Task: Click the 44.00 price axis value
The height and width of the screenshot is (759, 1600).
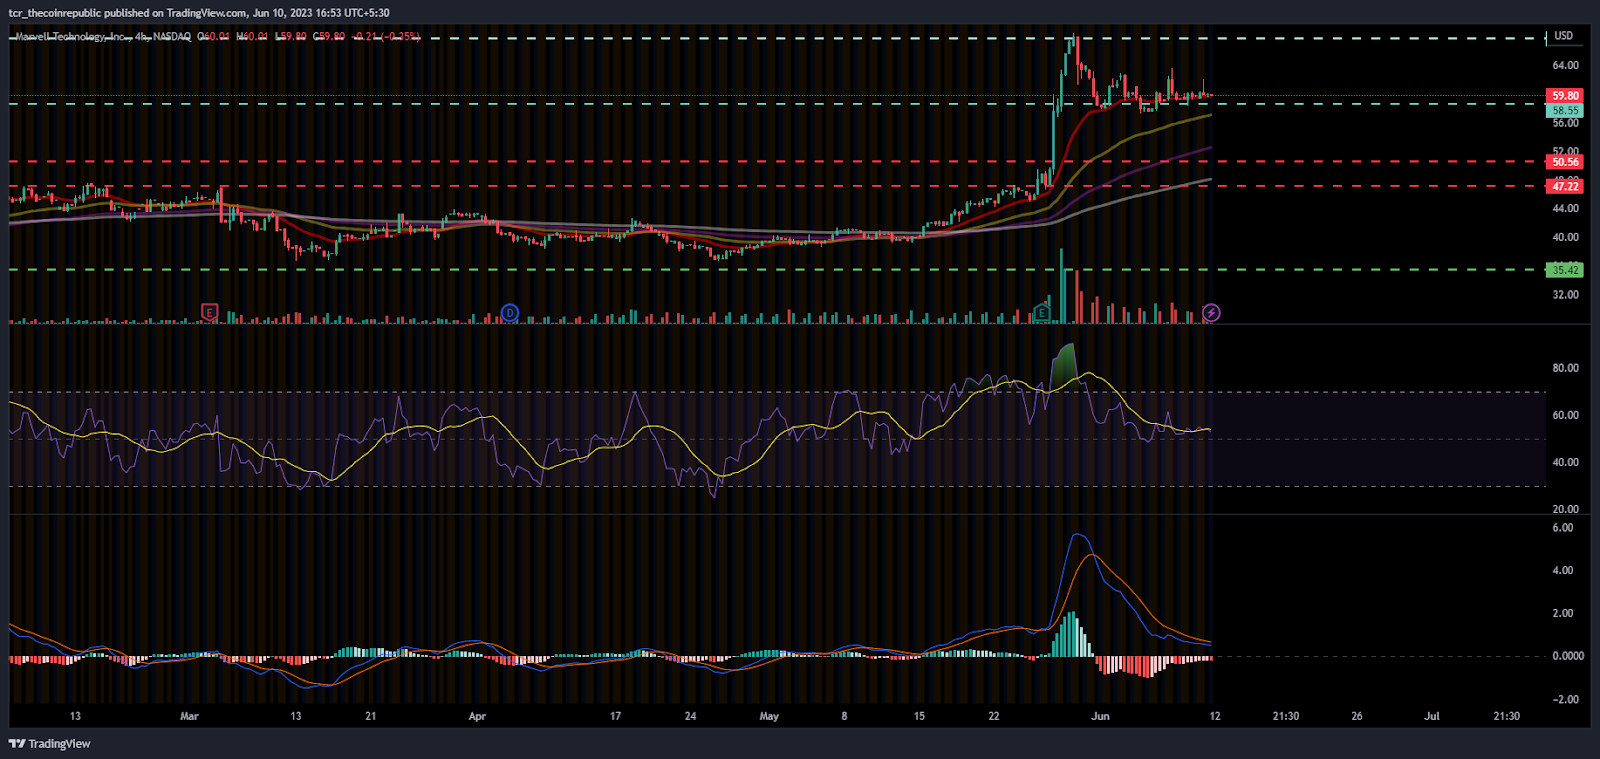Action: point(1565,209)
